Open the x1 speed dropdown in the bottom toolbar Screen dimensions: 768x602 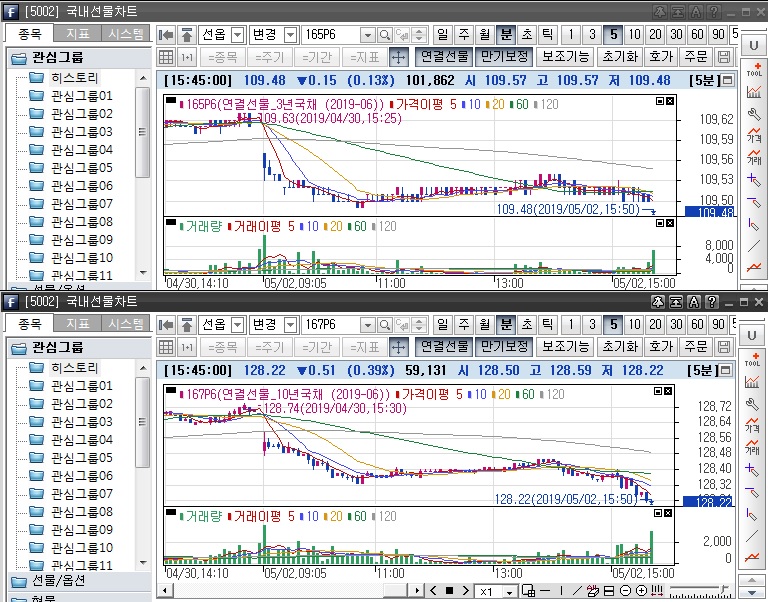coord(509,592)
